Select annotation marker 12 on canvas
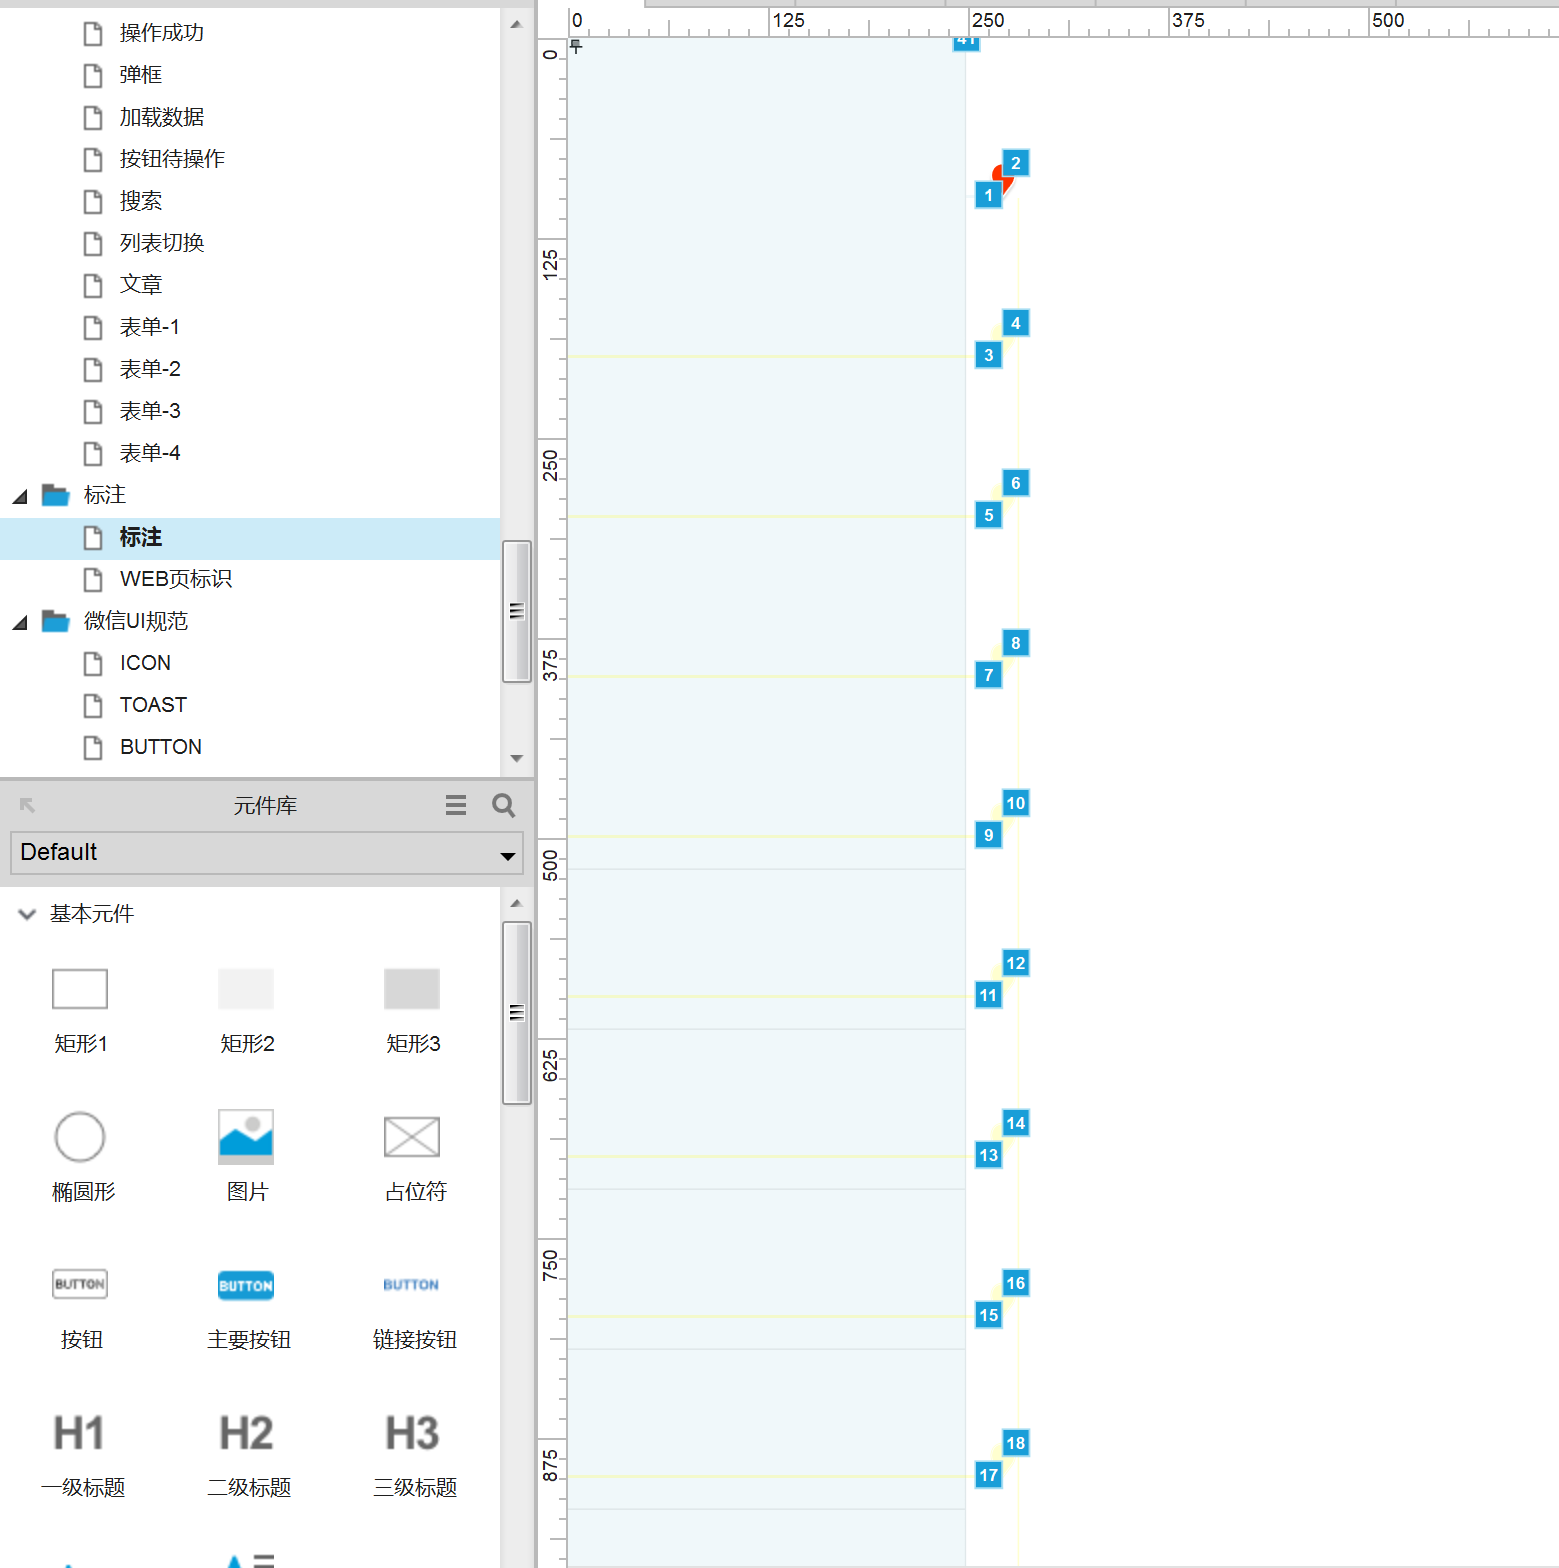 point(1016,963)
